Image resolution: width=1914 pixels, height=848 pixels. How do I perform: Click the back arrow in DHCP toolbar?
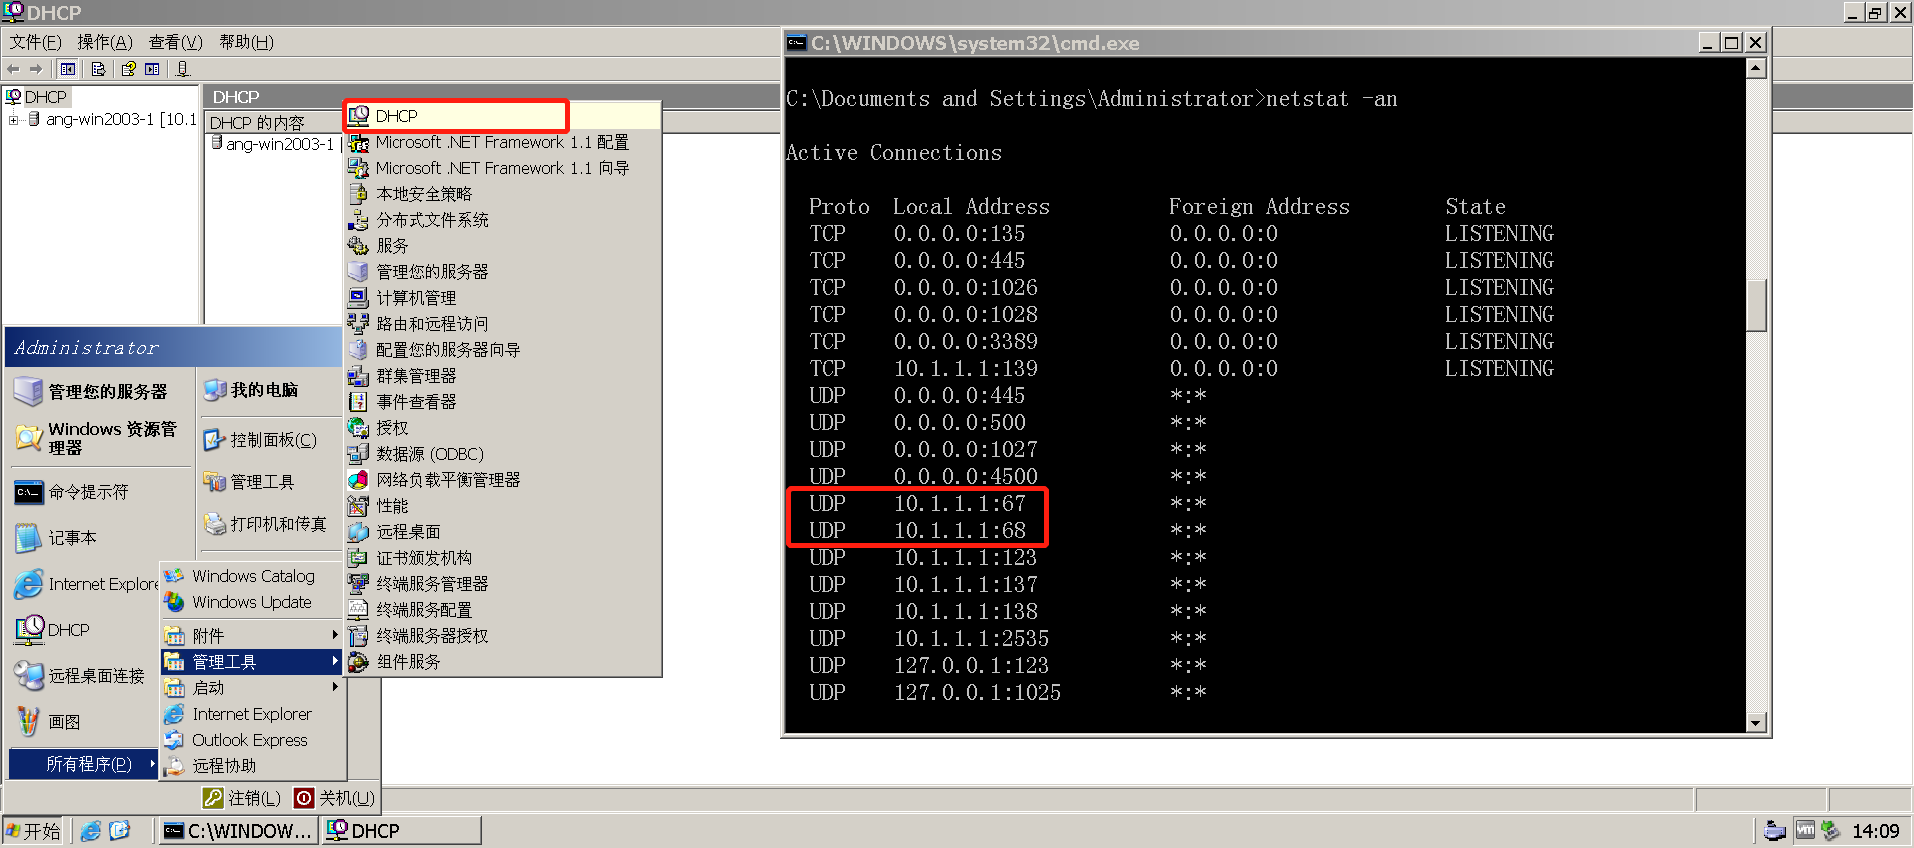13,69
